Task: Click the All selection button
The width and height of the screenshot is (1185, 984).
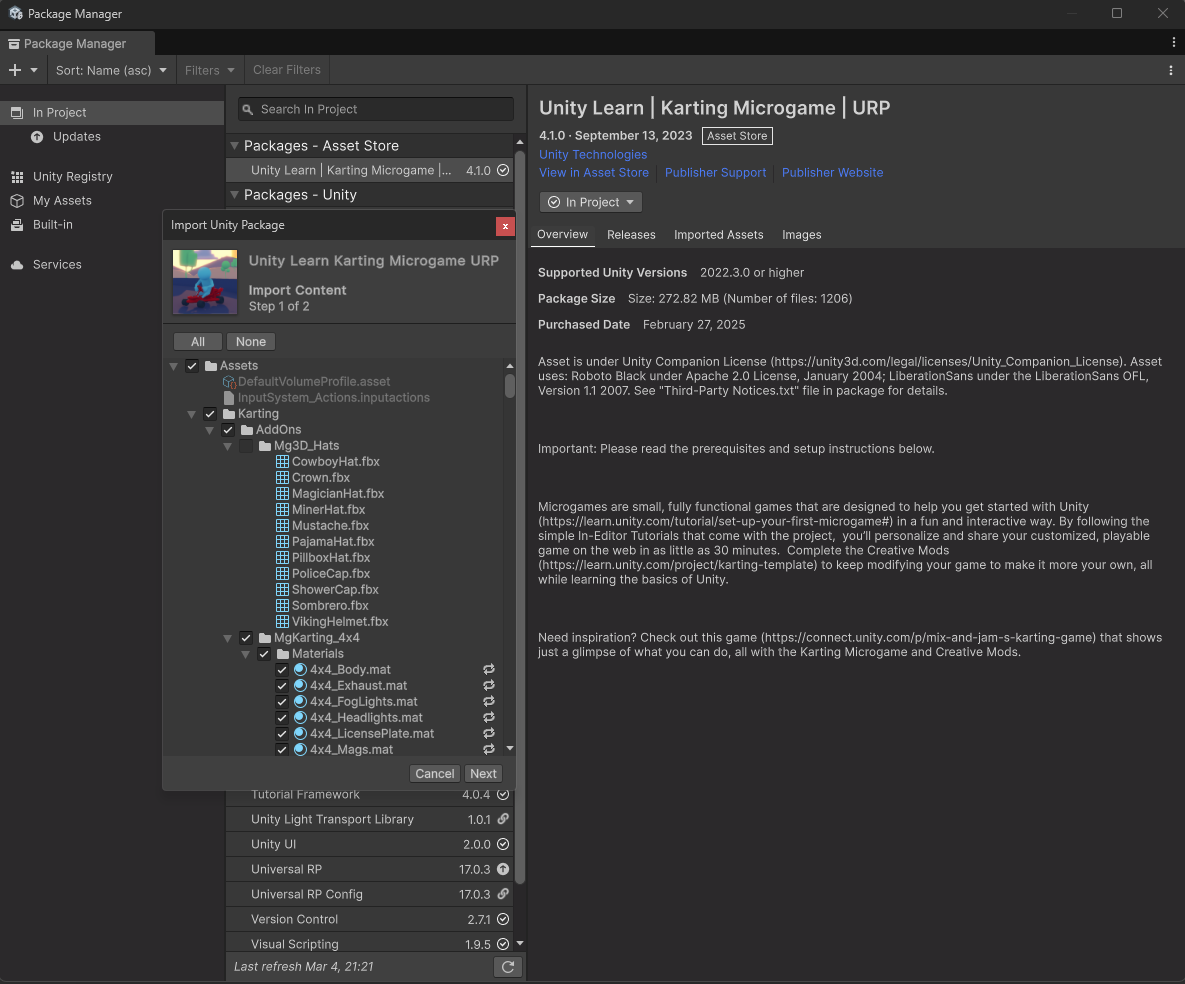Action: point(198,342)
